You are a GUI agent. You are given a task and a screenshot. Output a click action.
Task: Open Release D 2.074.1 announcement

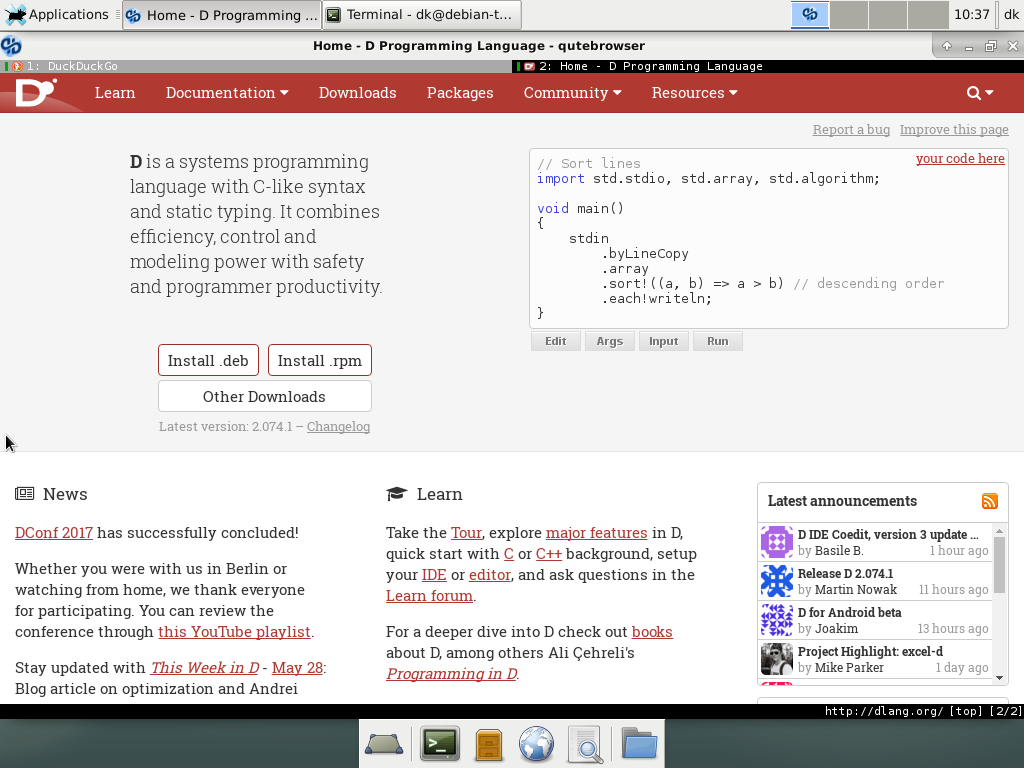click(845, 573)
